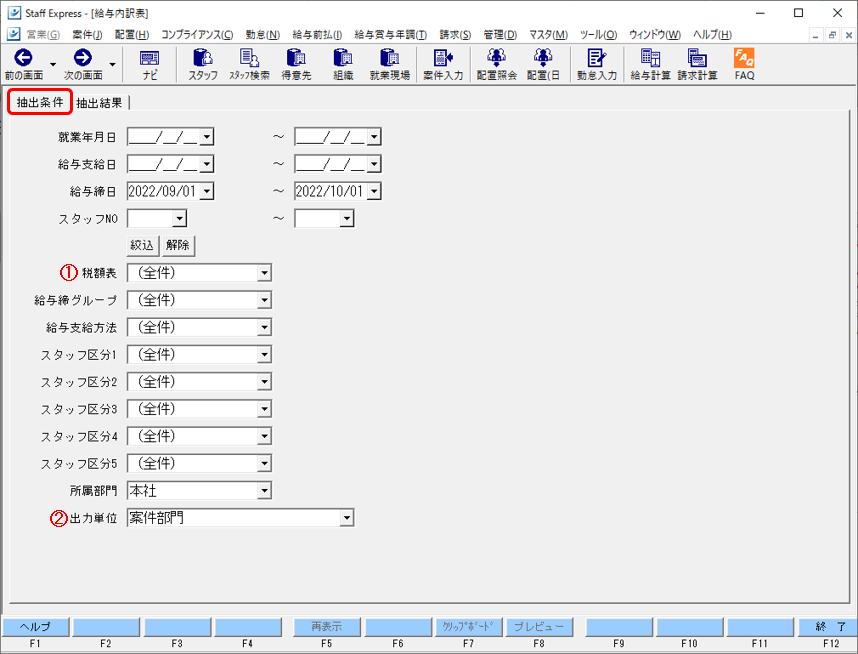Open the ツール(O) menu
The height and width of the screenshot is (654, 858).
pyautogui.click(x=599, y=34)
